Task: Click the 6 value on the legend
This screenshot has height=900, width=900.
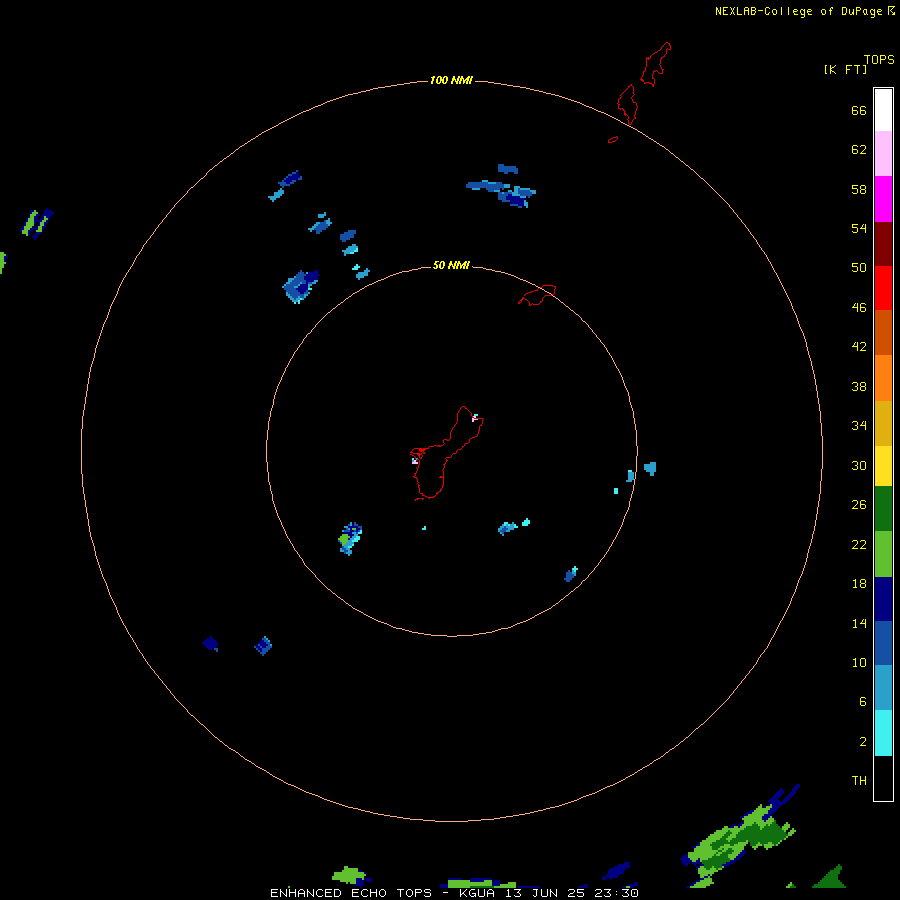Action: tap(863, 702)
